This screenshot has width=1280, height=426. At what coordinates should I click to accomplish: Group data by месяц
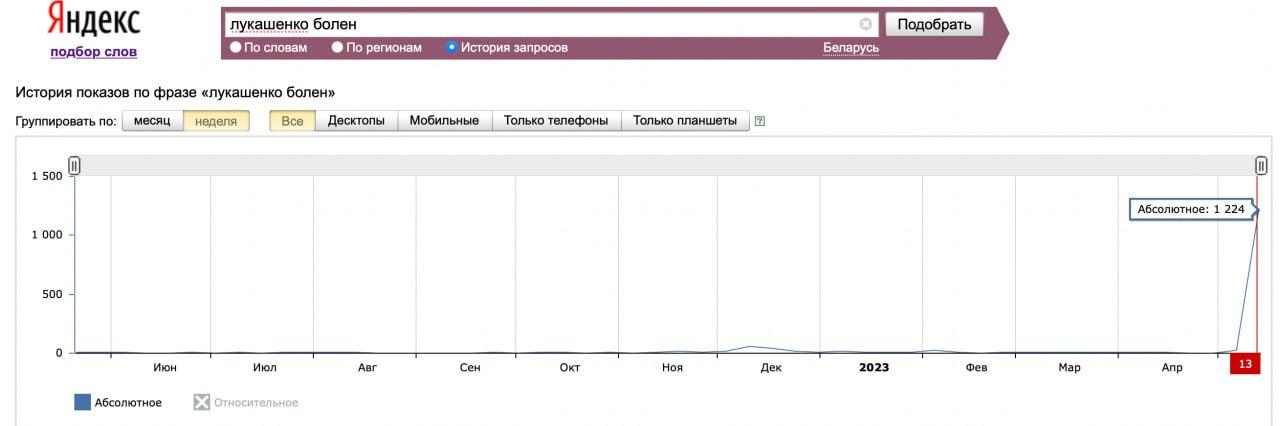(153, 121)
